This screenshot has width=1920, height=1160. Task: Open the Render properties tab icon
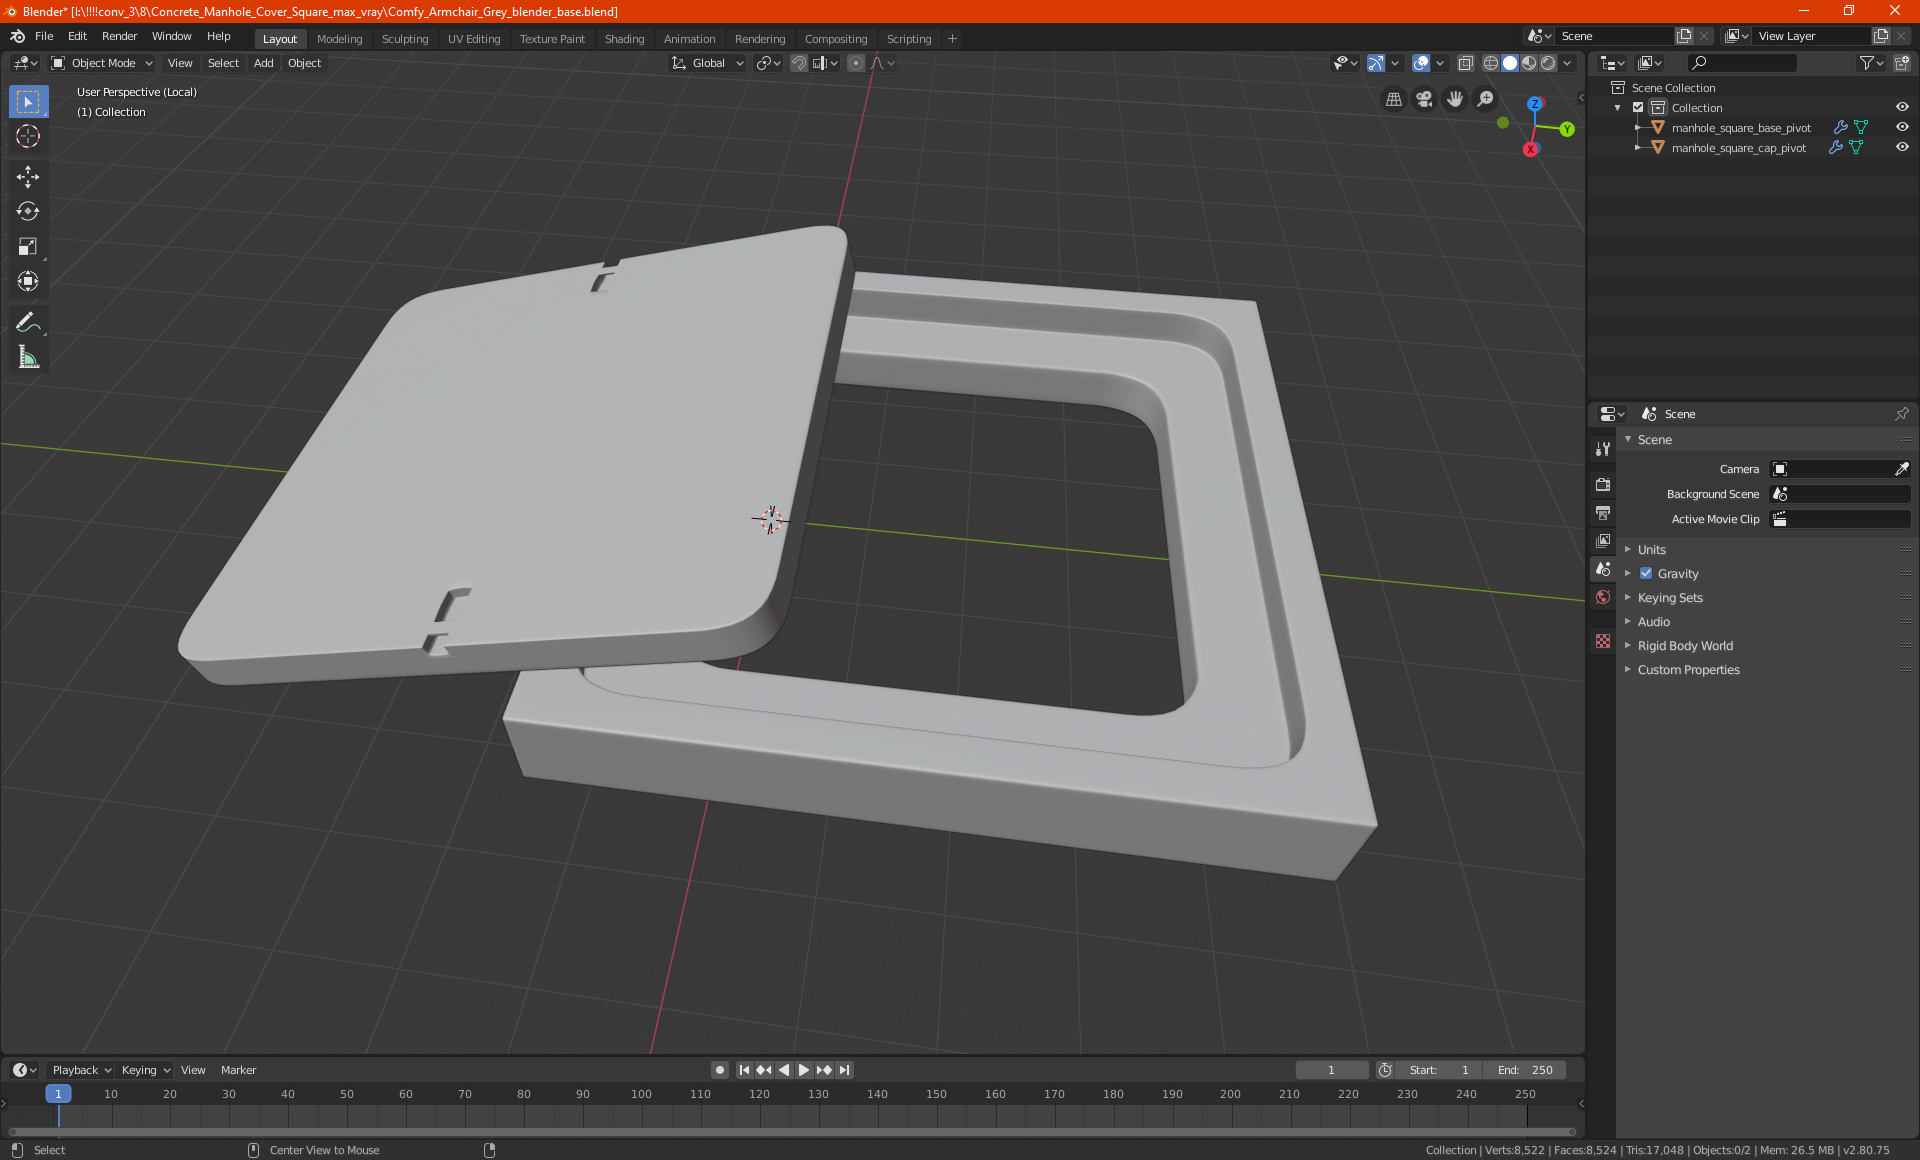(x=1603, y=485)
